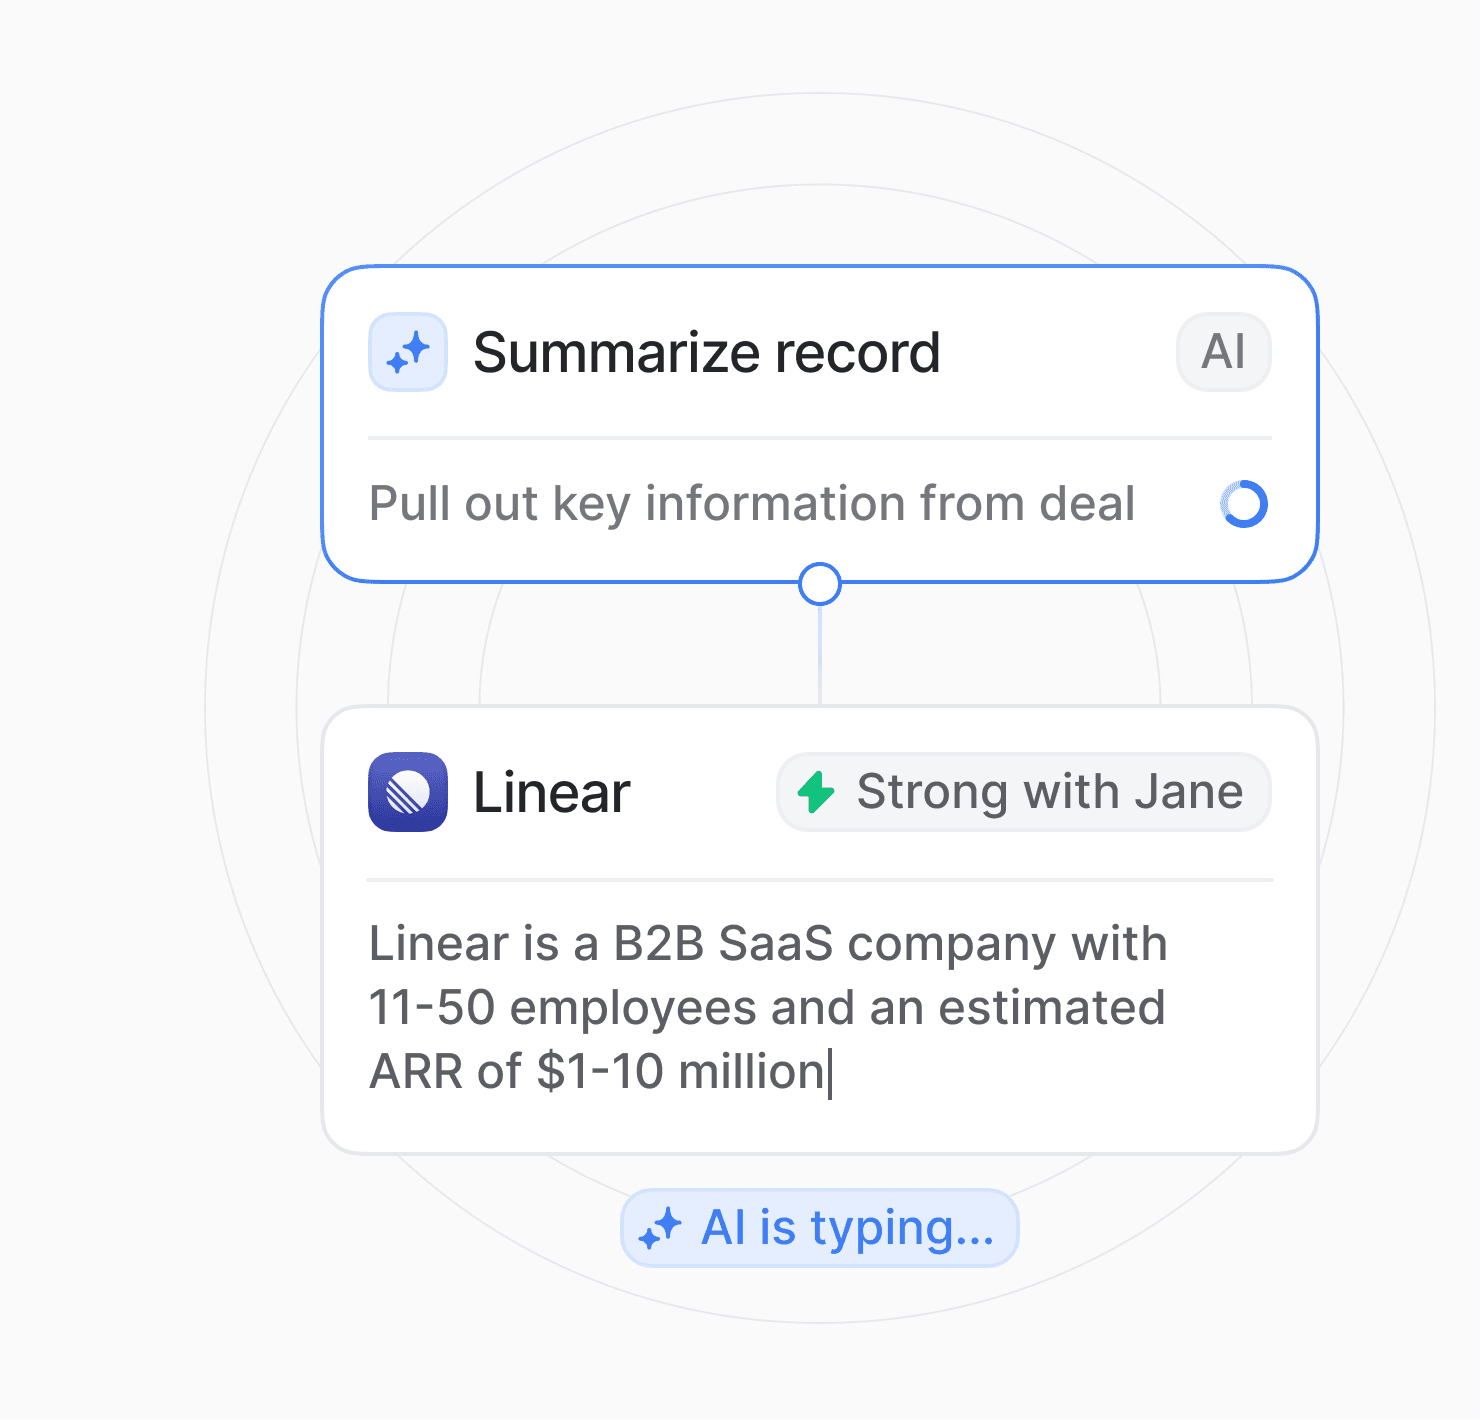The height and width of the screenshot is (1420, 1480).
Task: Click the connector node below Summarize card
Action: coord(820,584)
